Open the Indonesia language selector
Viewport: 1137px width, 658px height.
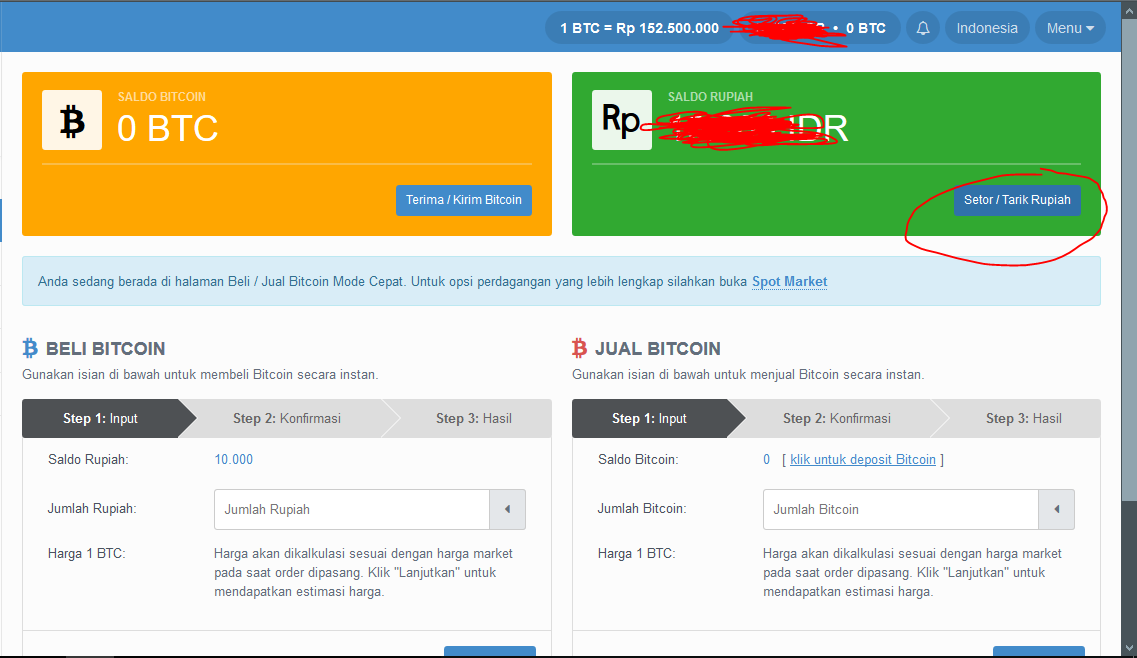(x=987, y=27)
